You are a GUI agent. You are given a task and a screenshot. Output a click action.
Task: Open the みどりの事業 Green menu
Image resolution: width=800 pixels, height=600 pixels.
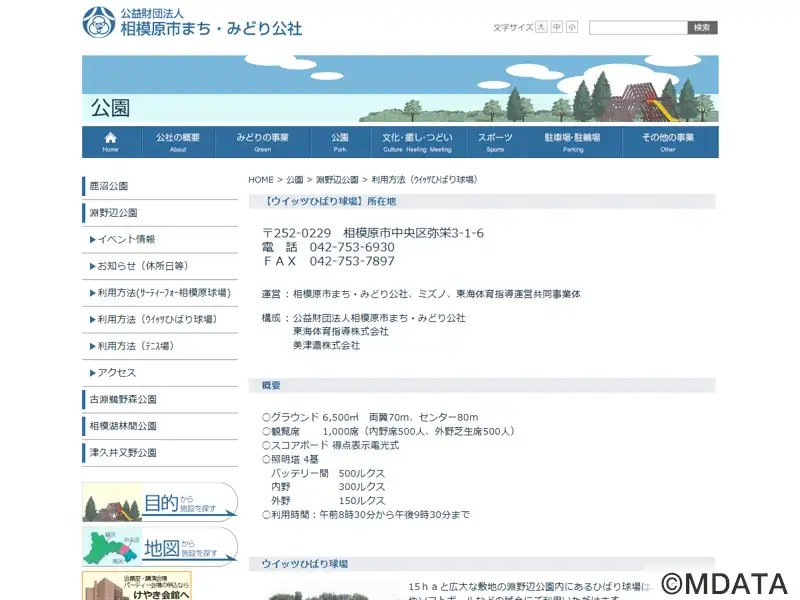[x=262, y=142]
